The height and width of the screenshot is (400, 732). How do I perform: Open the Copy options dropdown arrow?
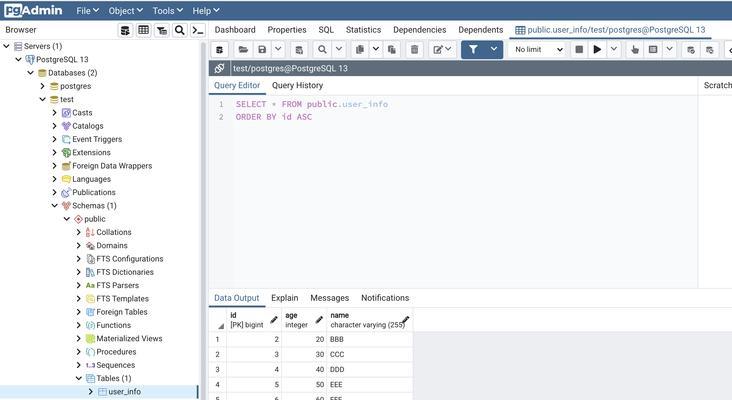click(x=376, y=49)
